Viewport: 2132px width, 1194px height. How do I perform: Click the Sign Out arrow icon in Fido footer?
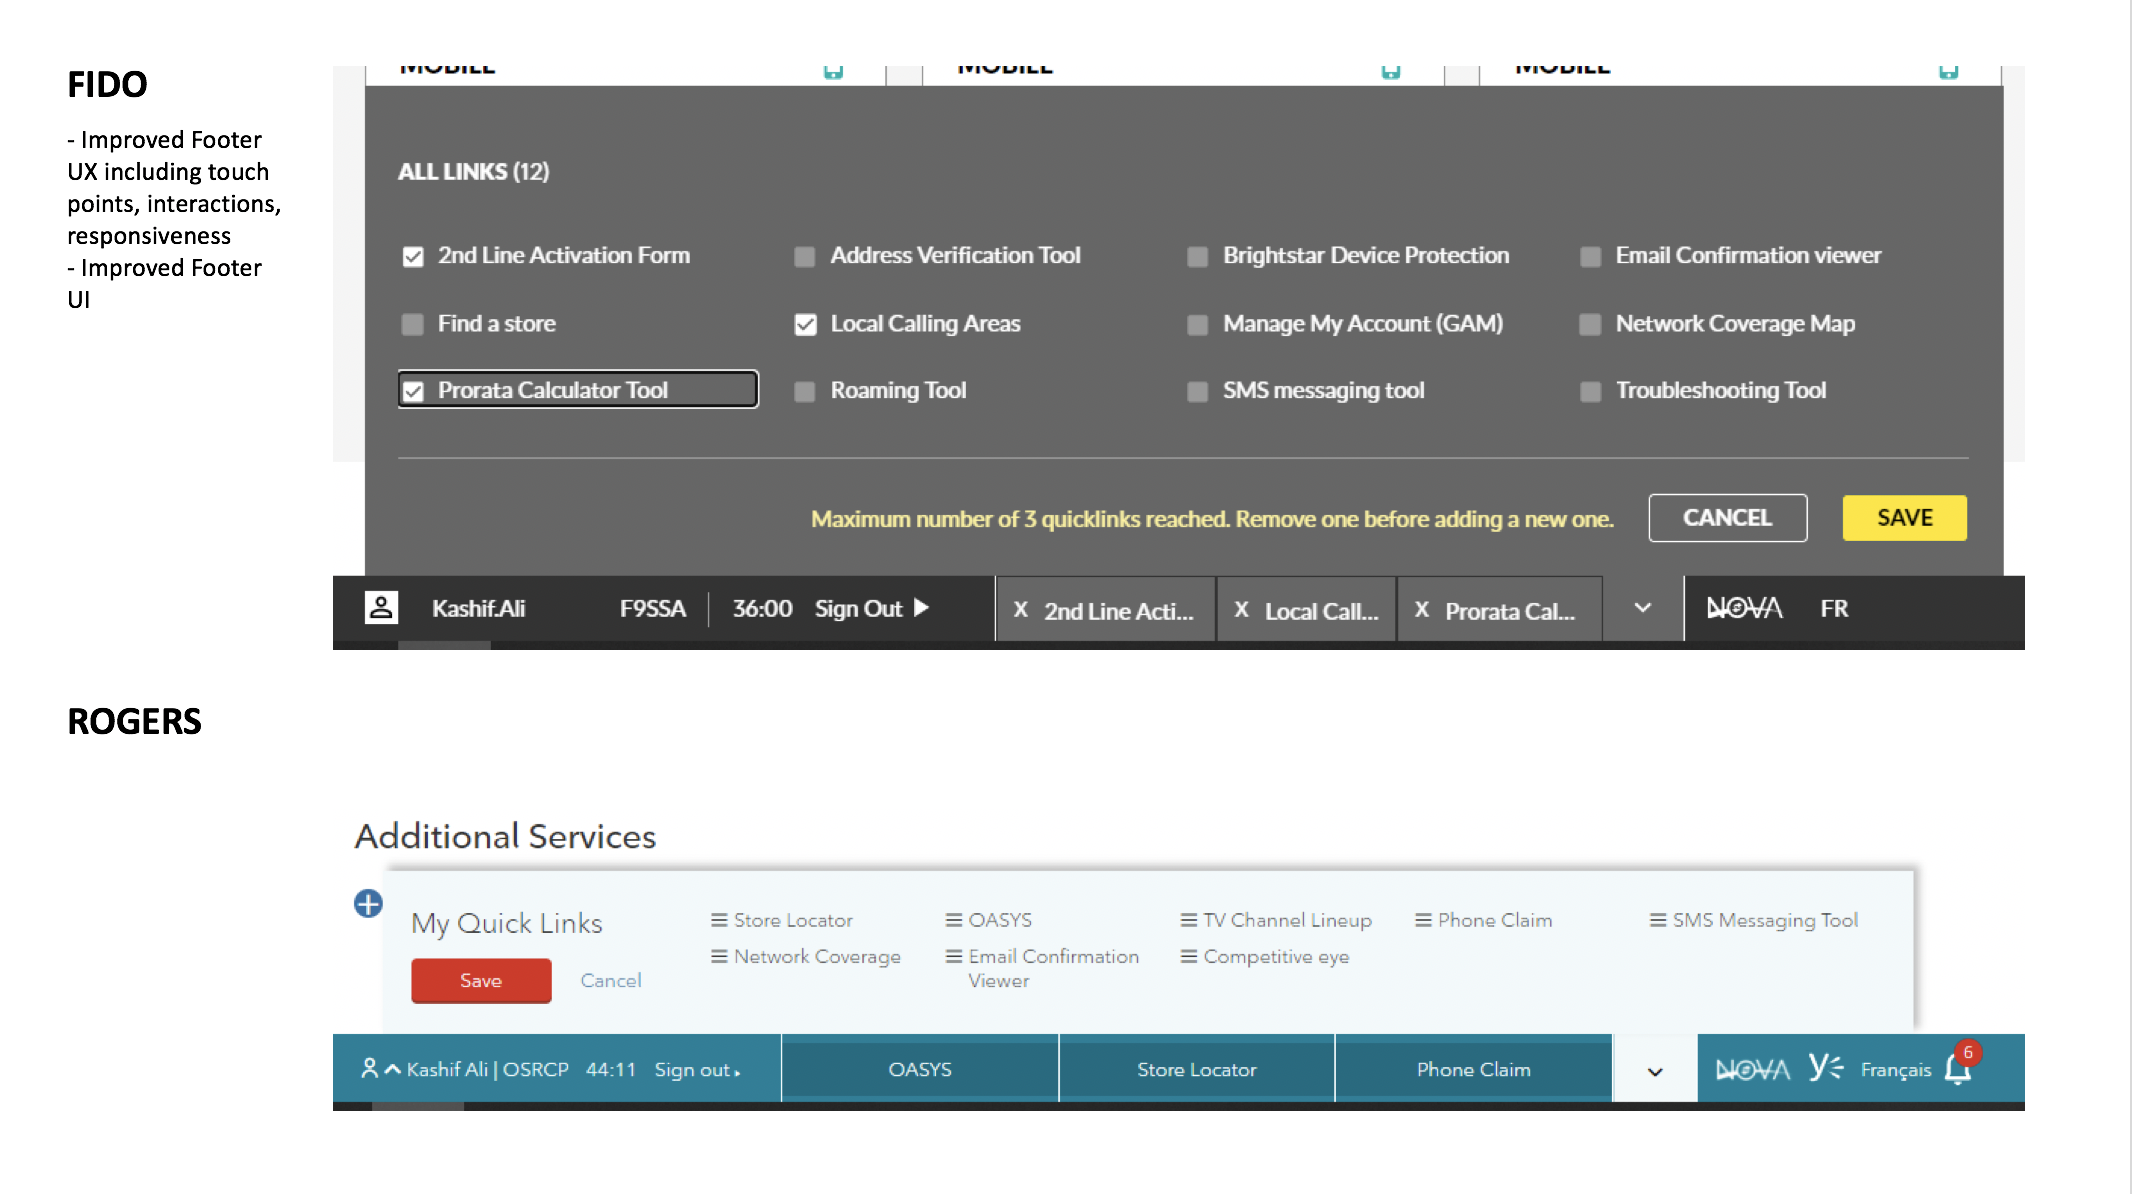[x=922, y=607]
